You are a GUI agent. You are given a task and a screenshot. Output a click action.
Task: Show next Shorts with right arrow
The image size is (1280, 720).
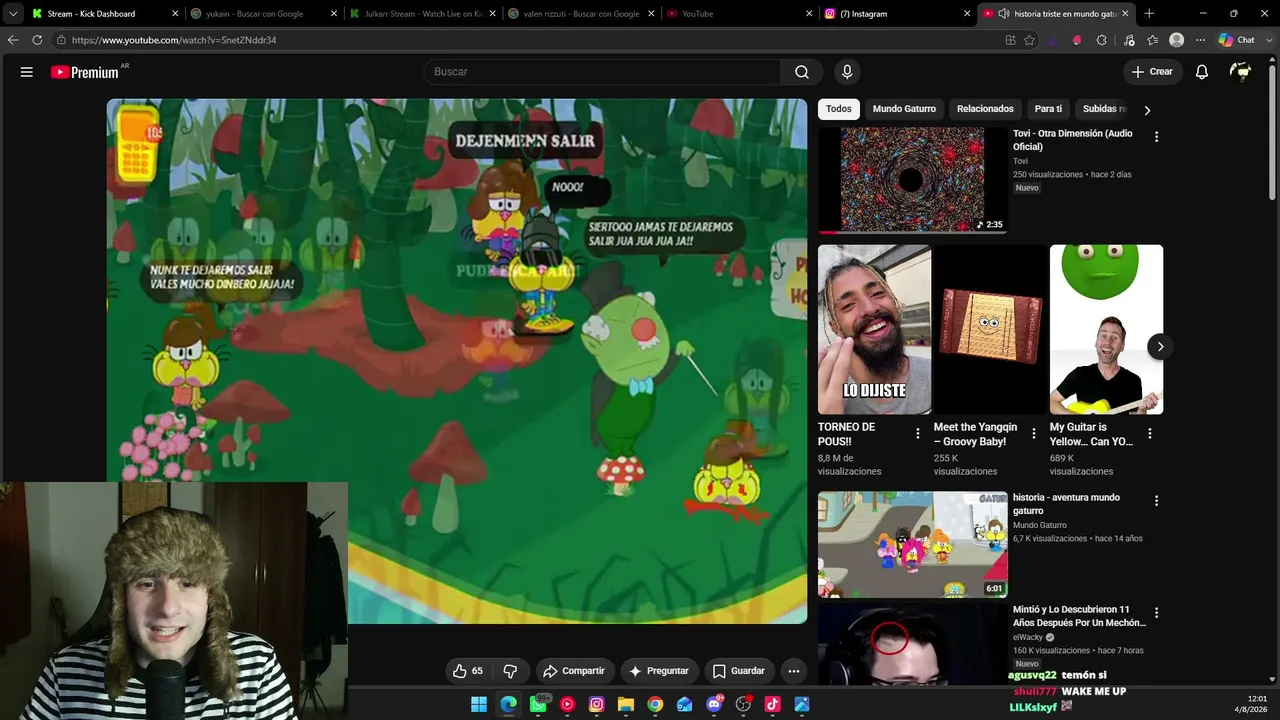pos(1160,346)
